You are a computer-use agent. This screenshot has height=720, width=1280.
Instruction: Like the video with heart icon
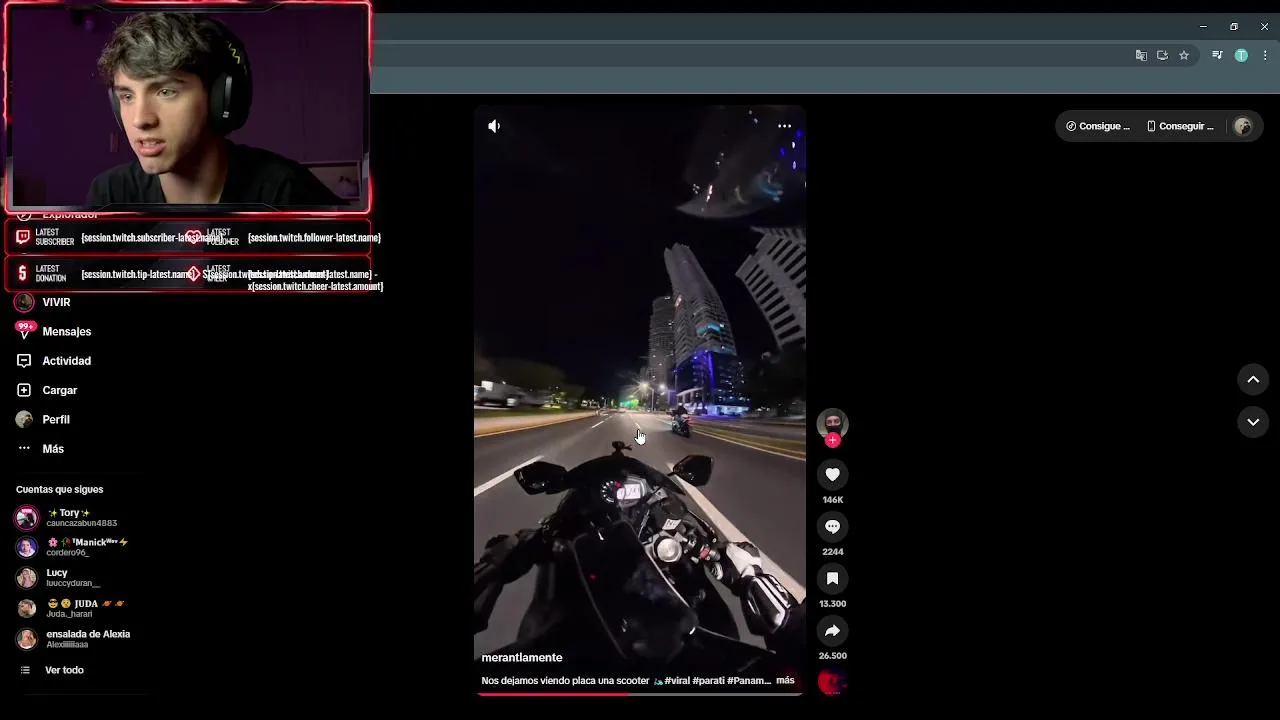coord(832,474)
